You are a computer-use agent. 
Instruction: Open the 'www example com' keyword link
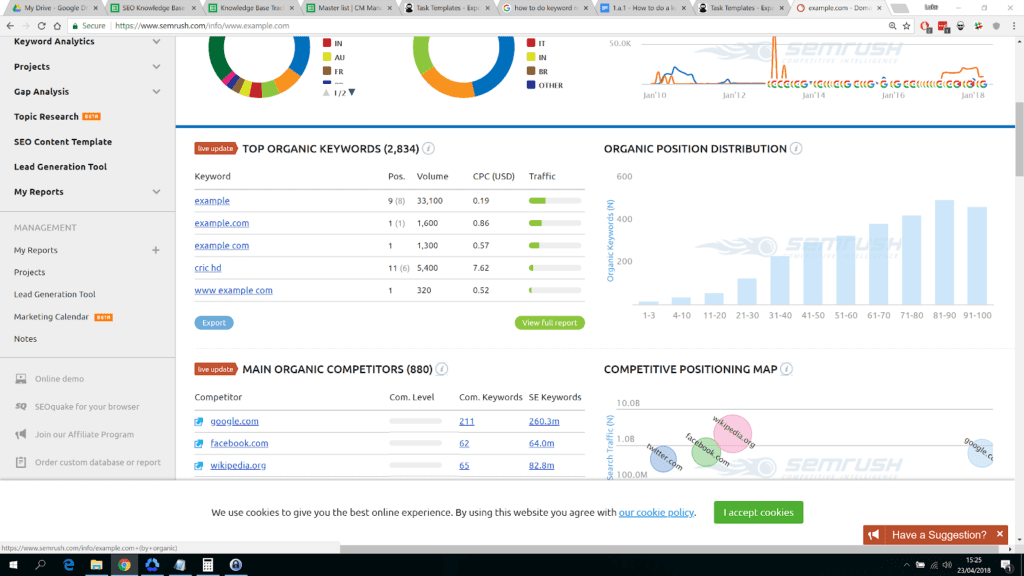click(x=233, y=291)
